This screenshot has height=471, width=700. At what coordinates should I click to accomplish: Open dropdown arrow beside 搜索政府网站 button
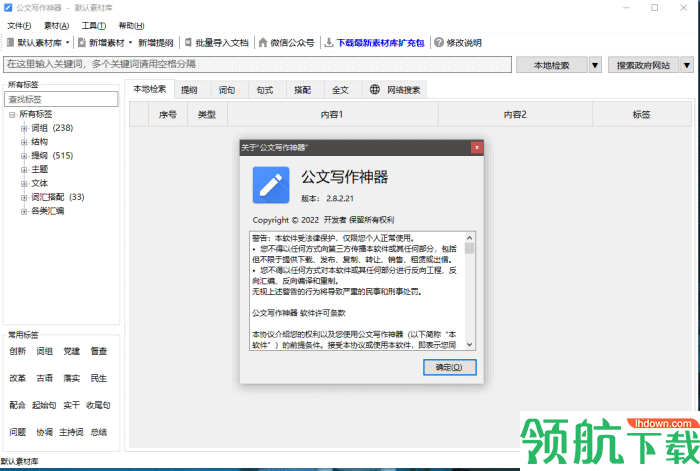click(687, 65)
